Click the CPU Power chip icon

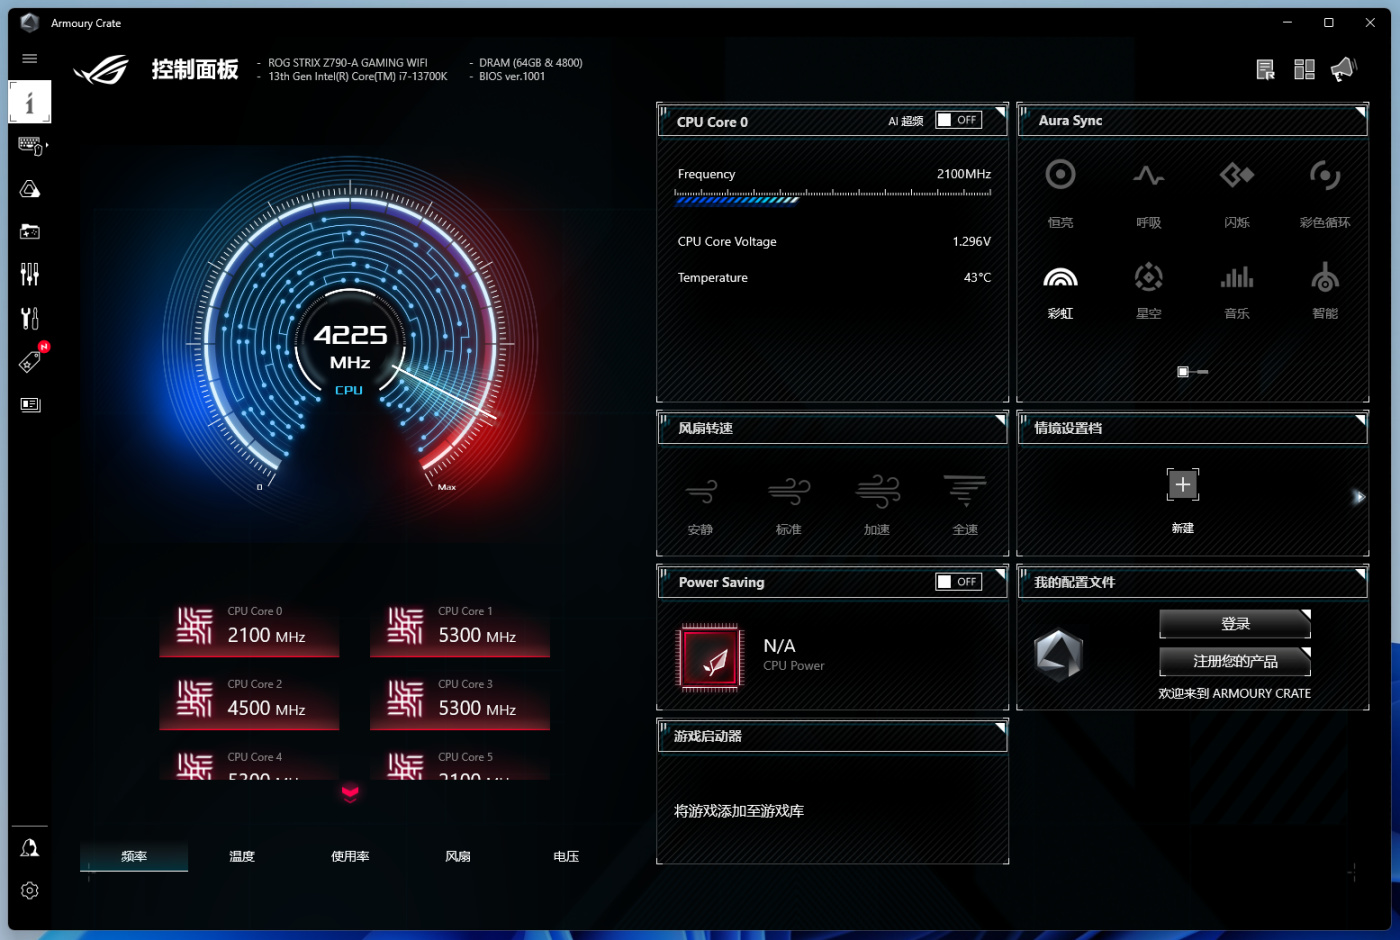[711, 657]
